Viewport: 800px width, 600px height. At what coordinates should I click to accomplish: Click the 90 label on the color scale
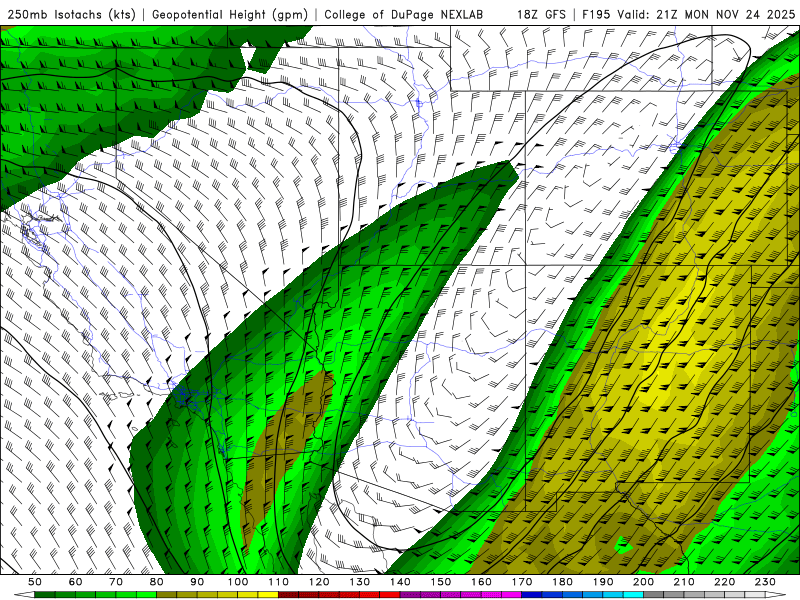coord(197,582)
